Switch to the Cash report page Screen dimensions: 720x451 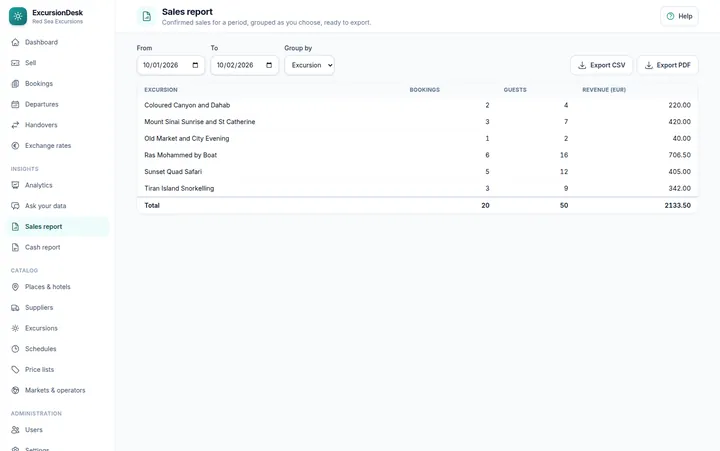point(57,247)
